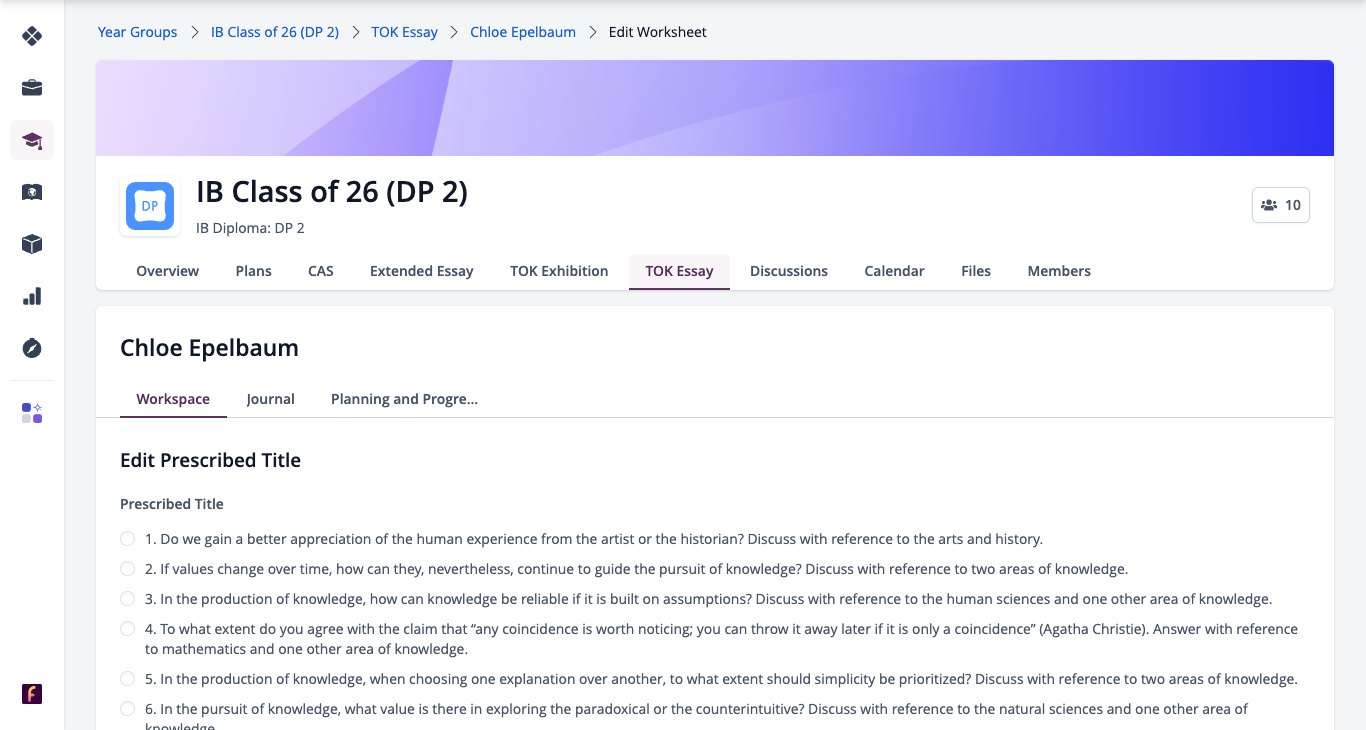Open Chloe Epelbaum breadcrumb link

coord(523,32)
